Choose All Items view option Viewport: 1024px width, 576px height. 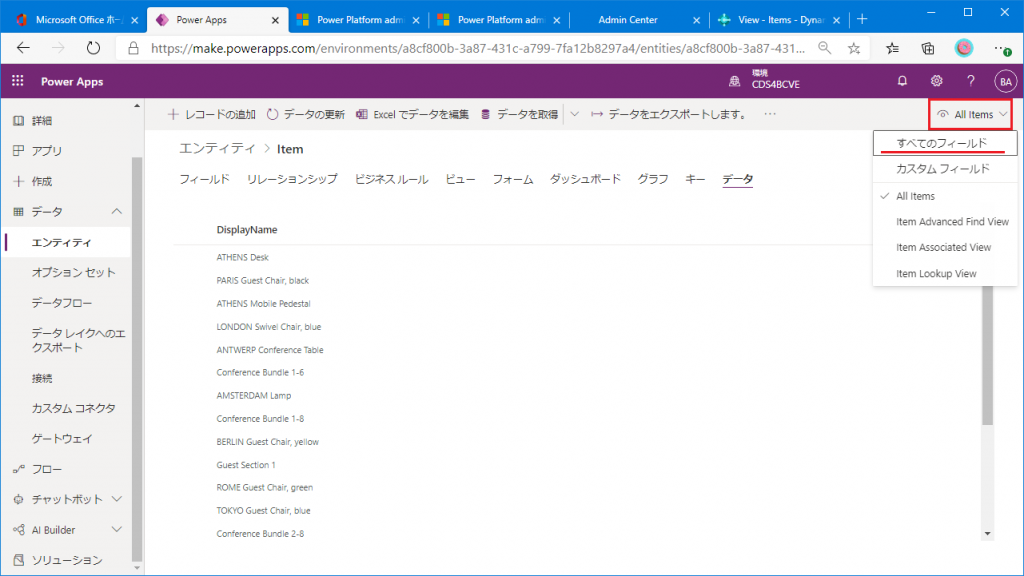[x=945, y=196]
